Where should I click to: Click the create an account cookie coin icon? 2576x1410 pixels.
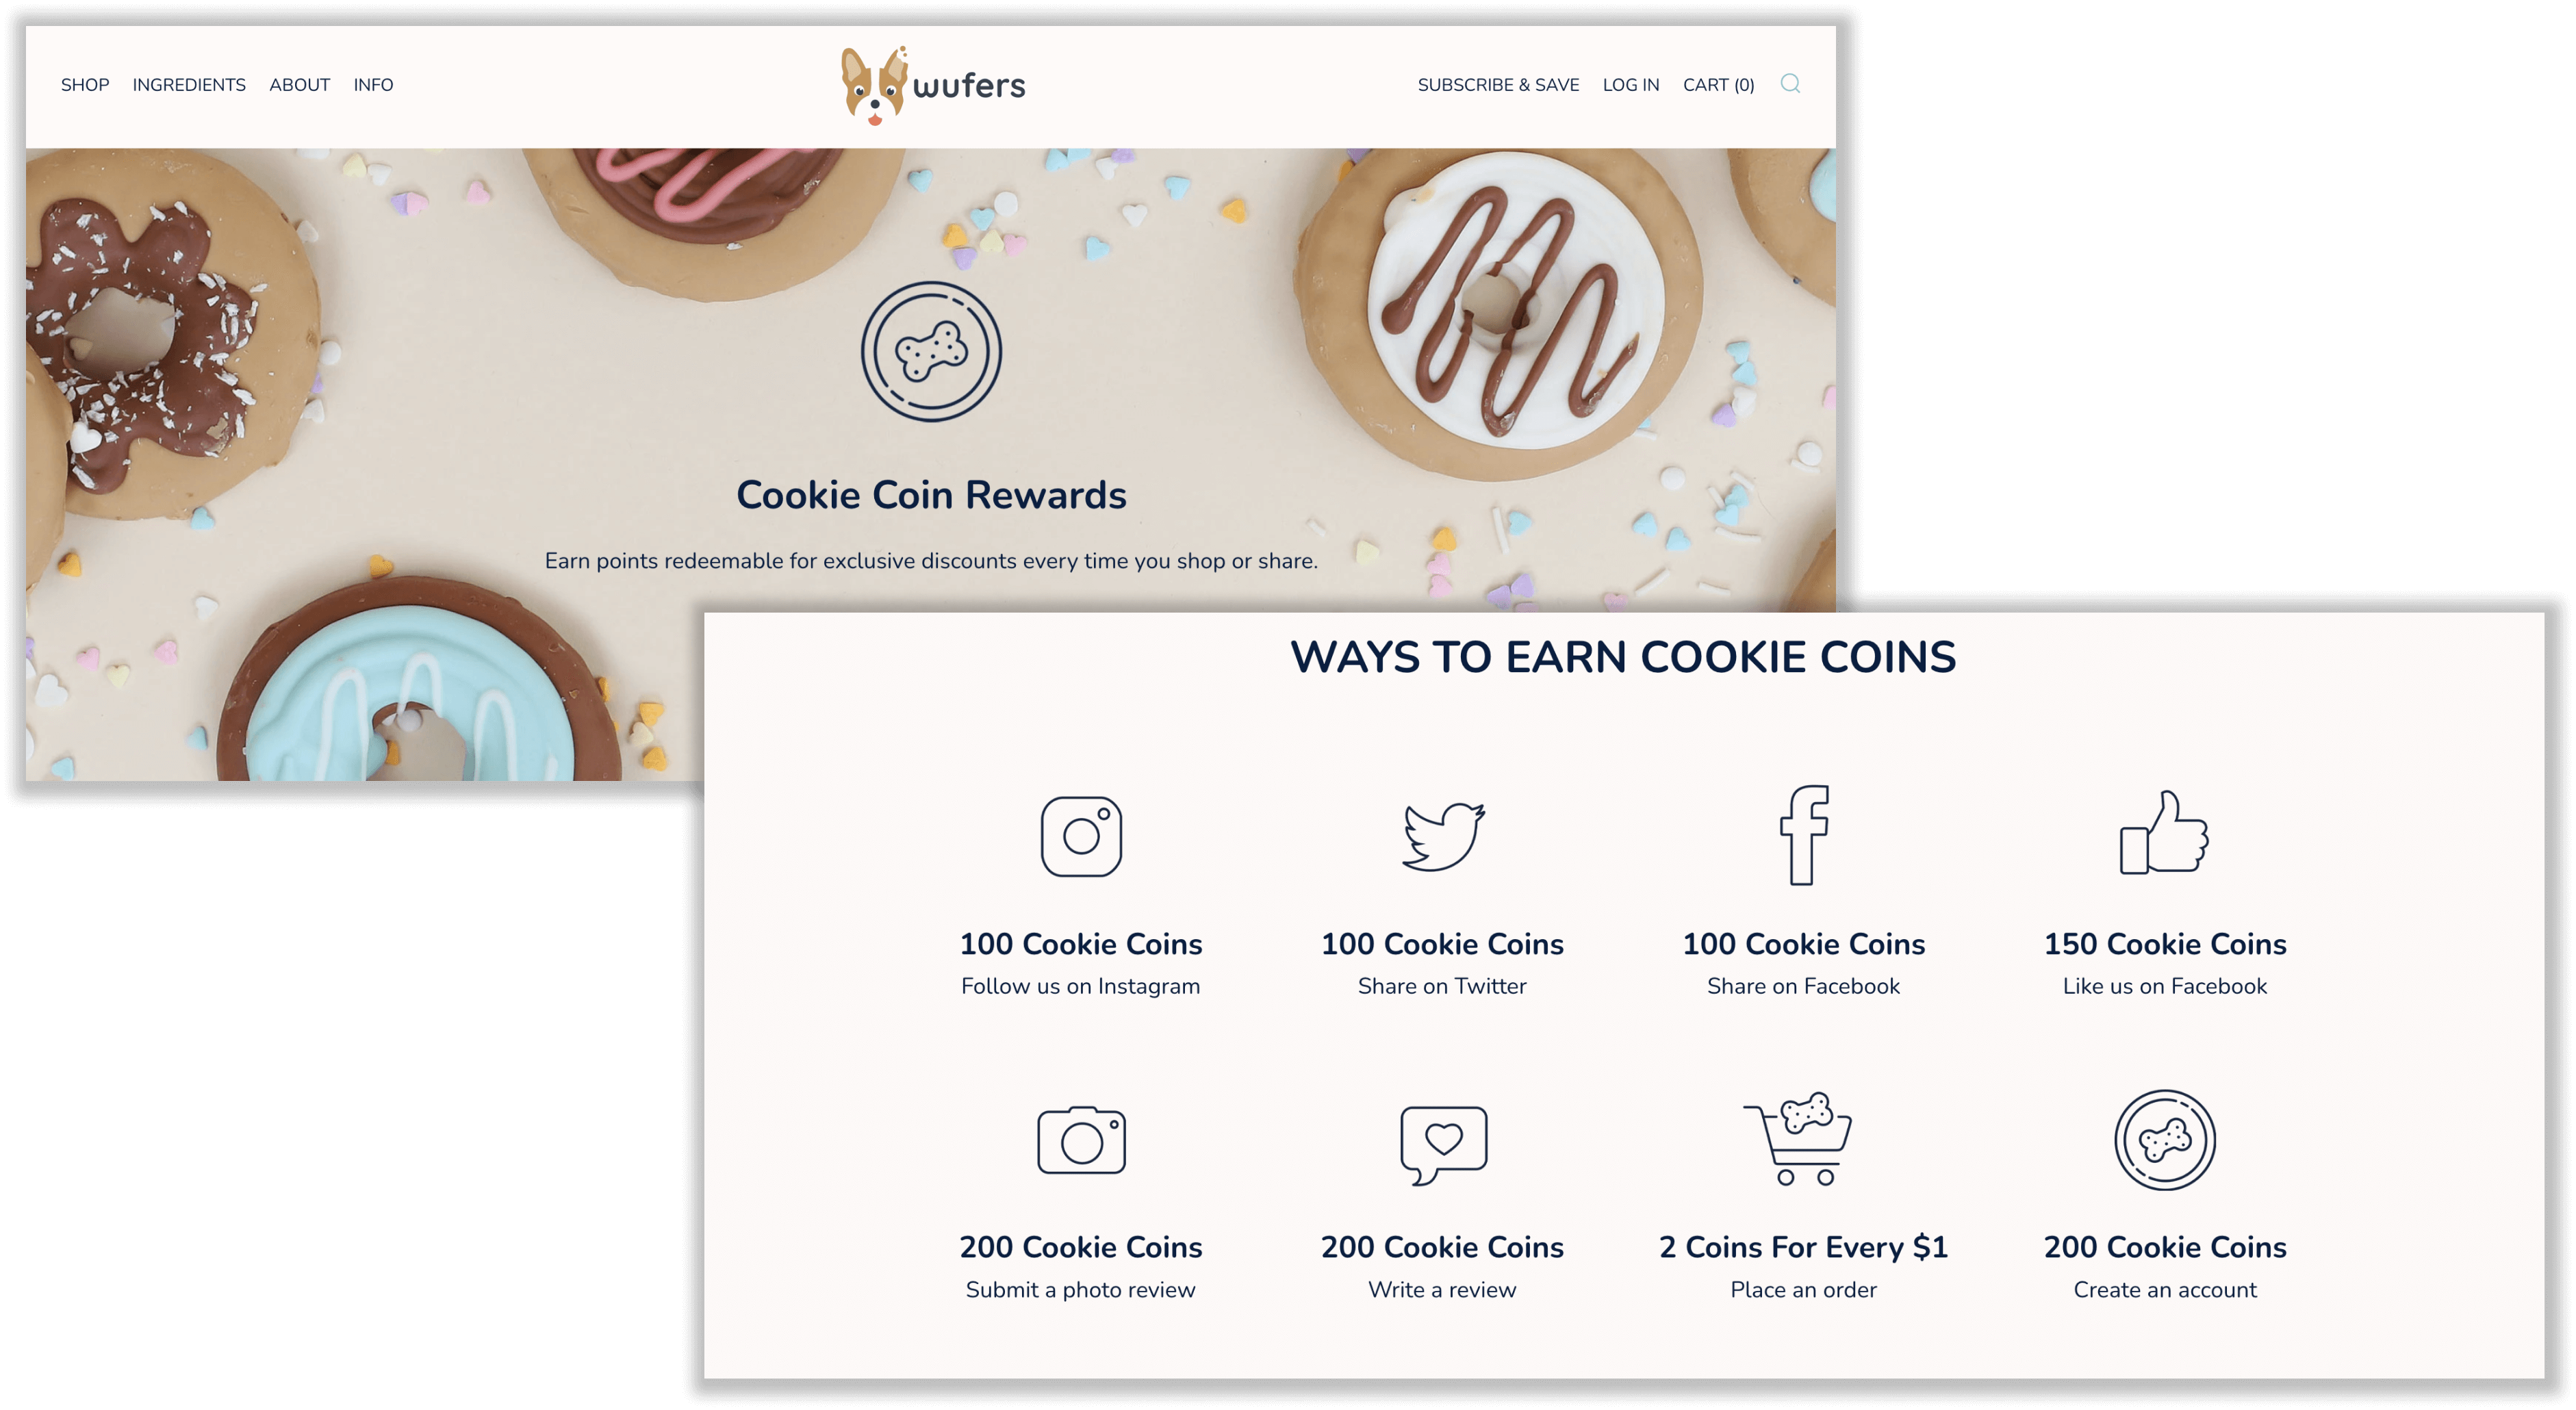(2165, 1144)
